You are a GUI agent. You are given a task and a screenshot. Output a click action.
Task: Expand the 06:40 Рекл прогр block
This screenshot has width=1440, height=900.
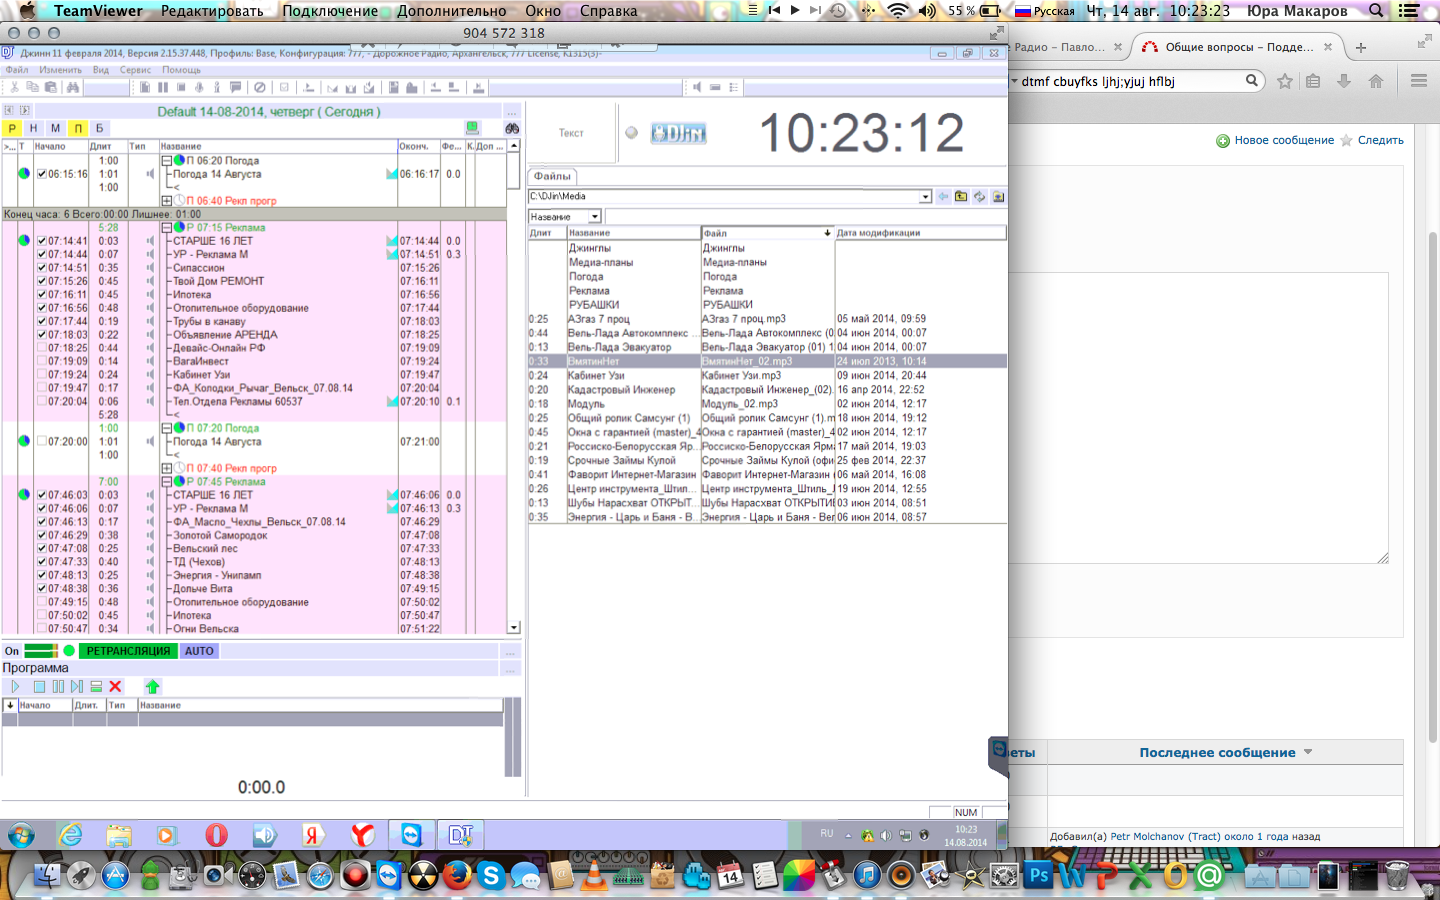tap(167, 200)
